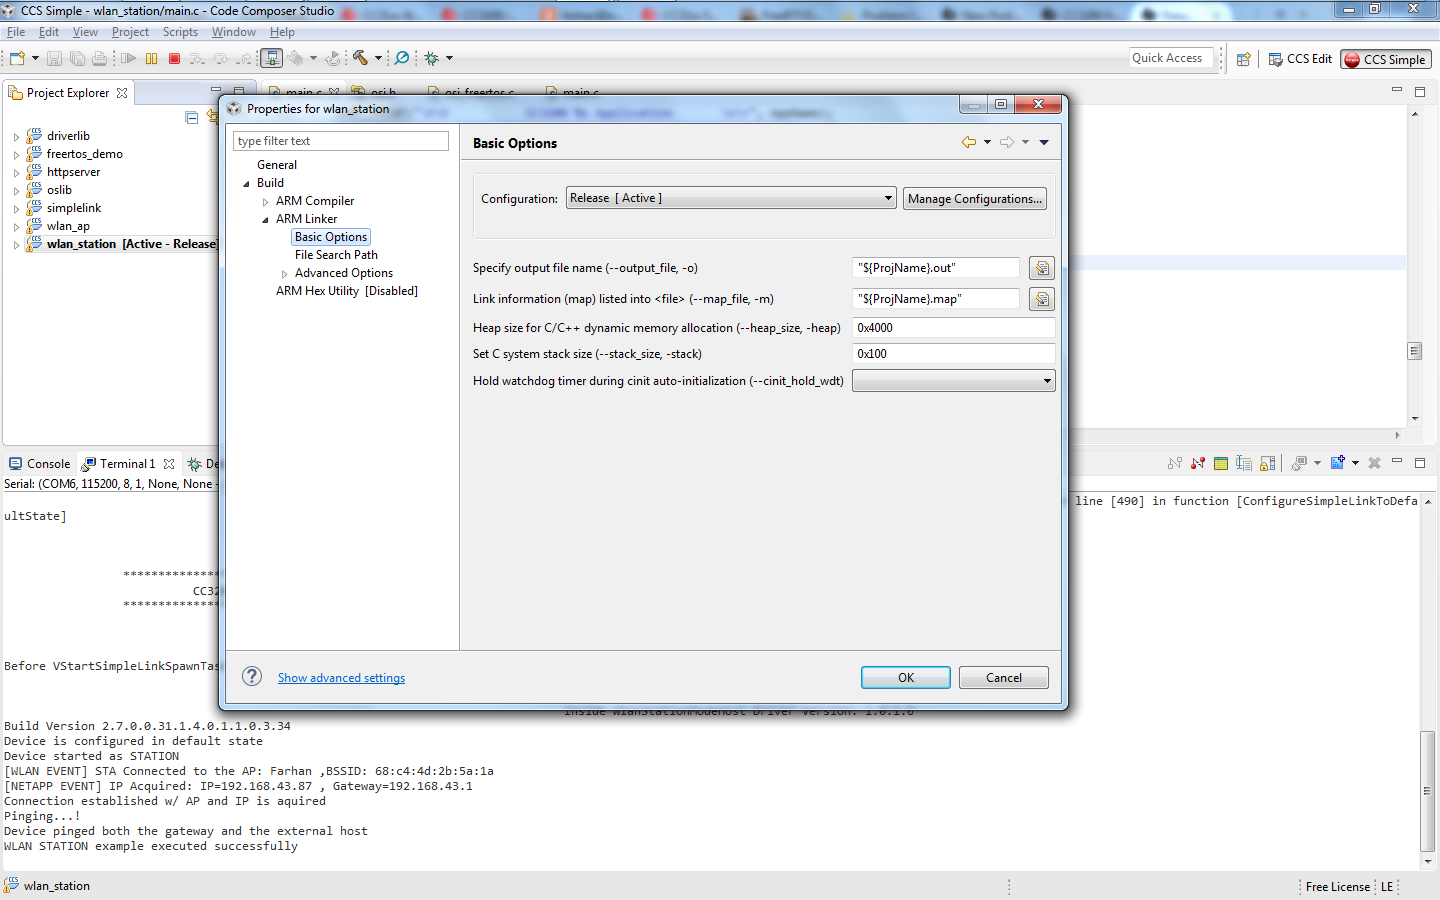
Task: Open the Basic Options view menu arrow
Action: (1044, 142)
